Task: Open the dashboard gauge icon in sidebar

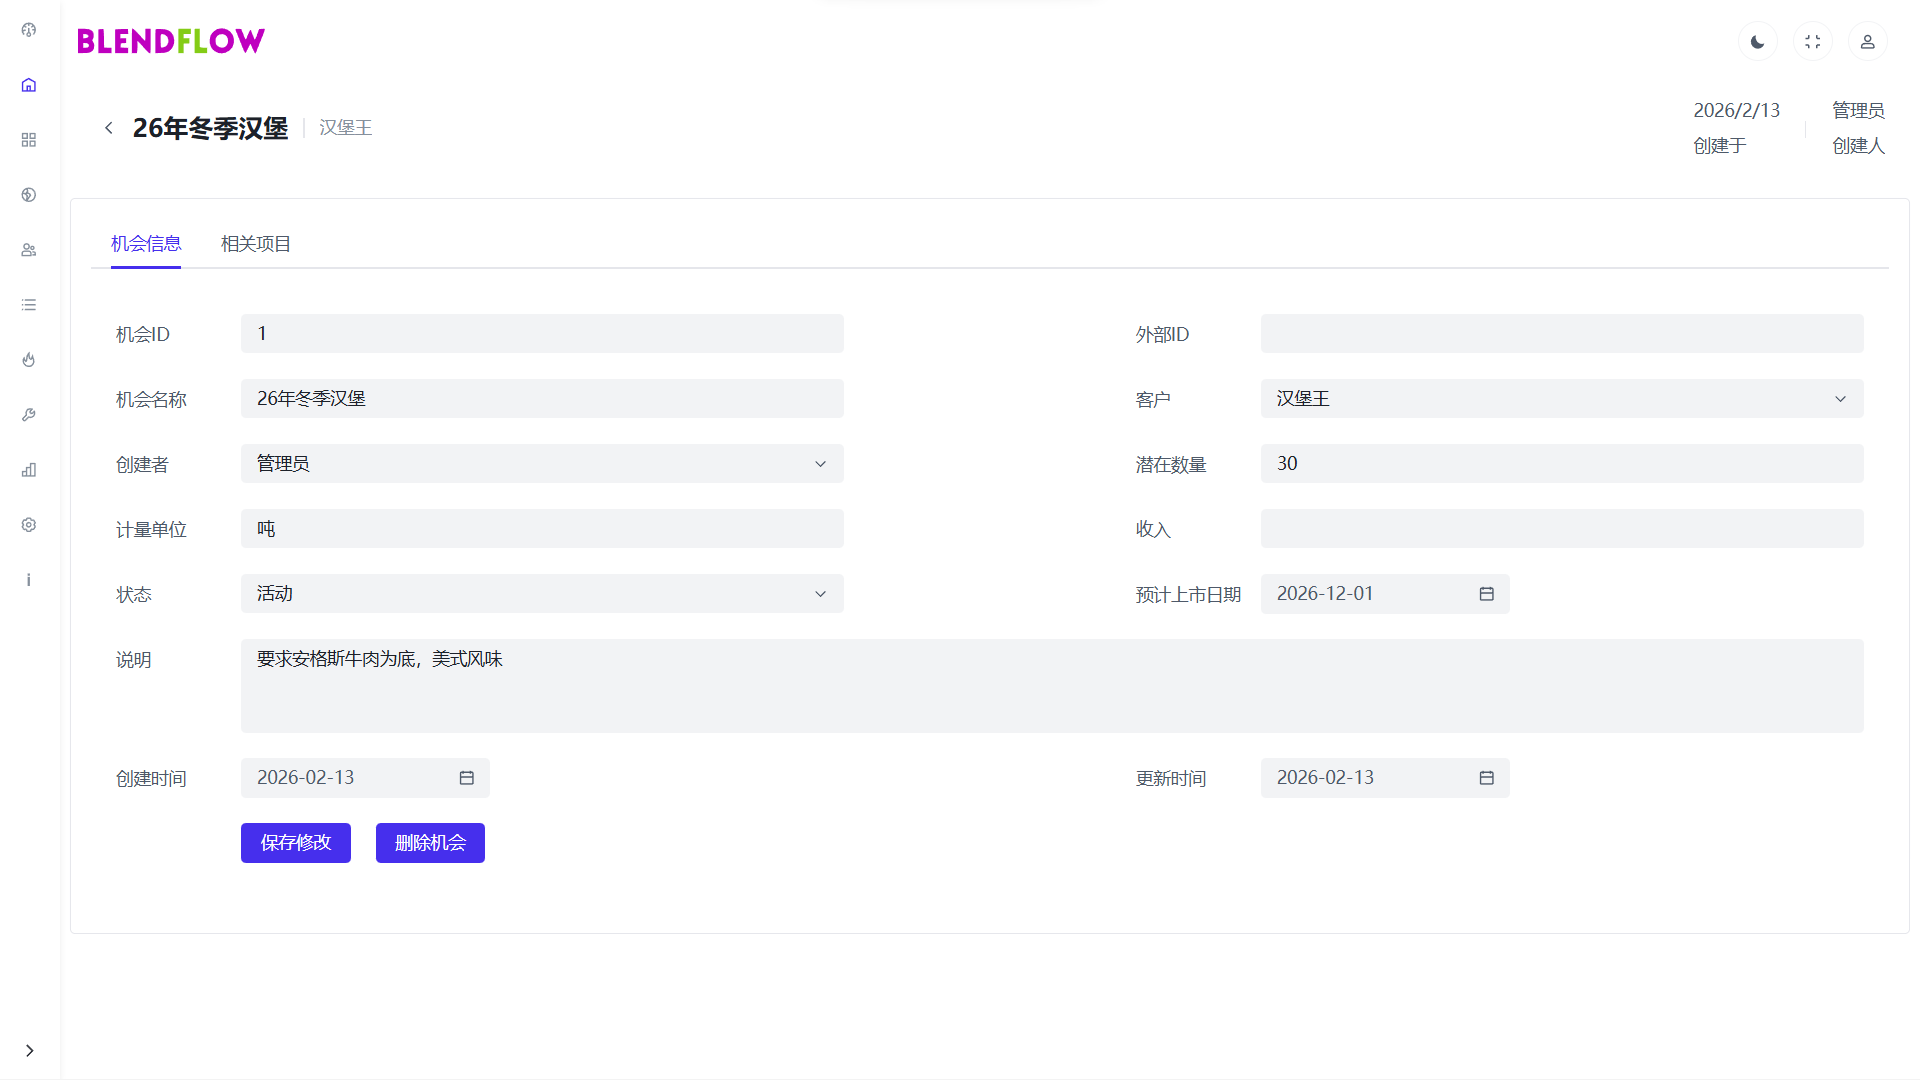Action: 29,30
